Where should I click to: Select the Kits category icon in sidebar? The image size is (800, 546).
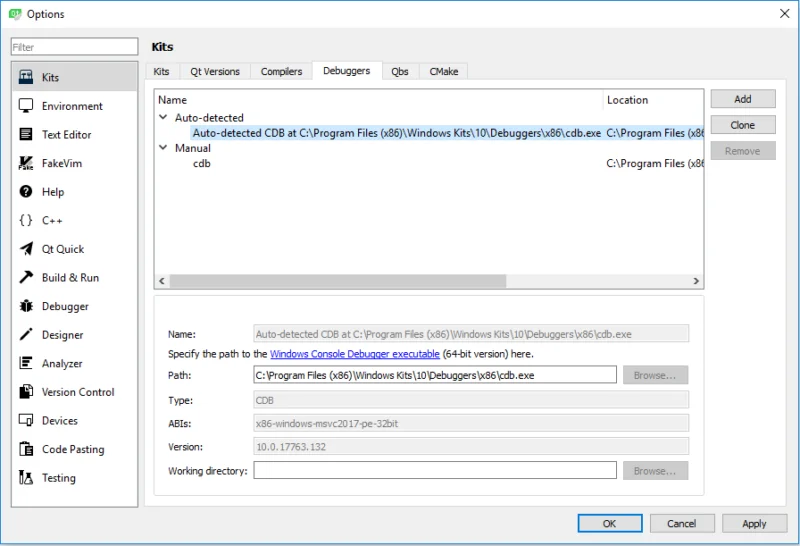coord(26,77)
